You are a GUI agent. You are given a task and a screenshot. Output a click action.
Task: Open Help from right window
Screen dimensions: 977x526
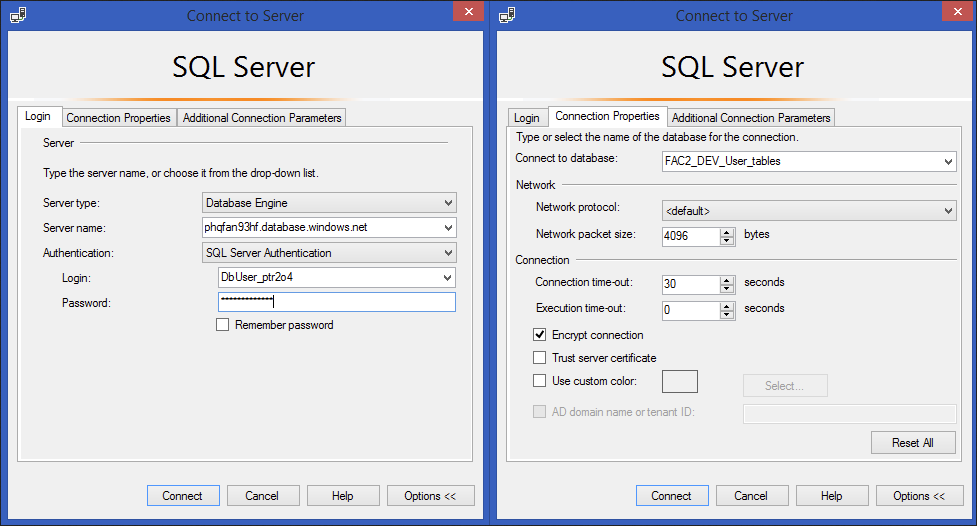(x=832, y=495)
